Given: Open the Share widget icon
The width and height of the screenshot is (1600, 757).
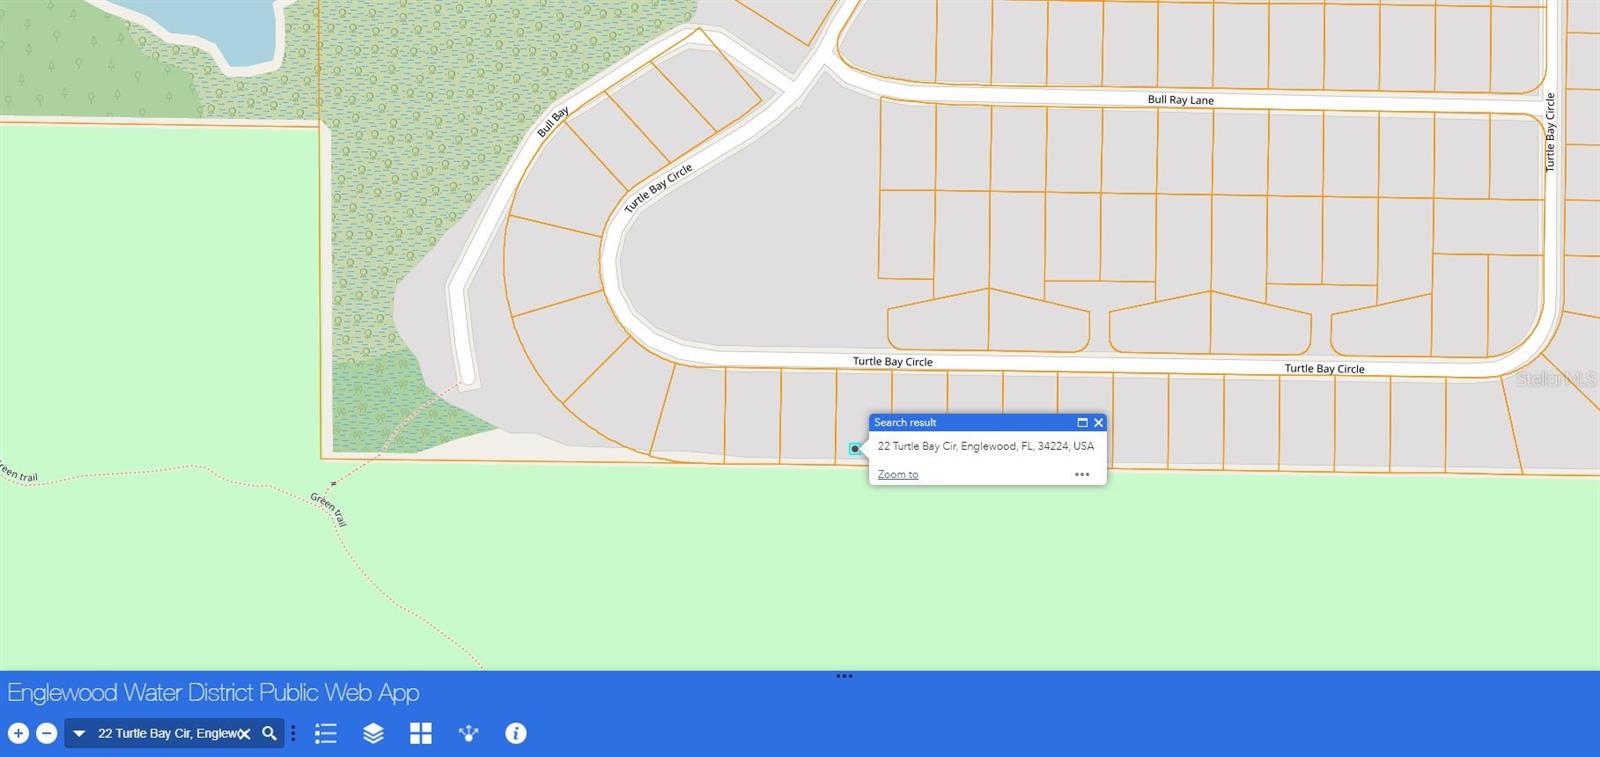Looking at the screenshot, I should coord(468,733).
